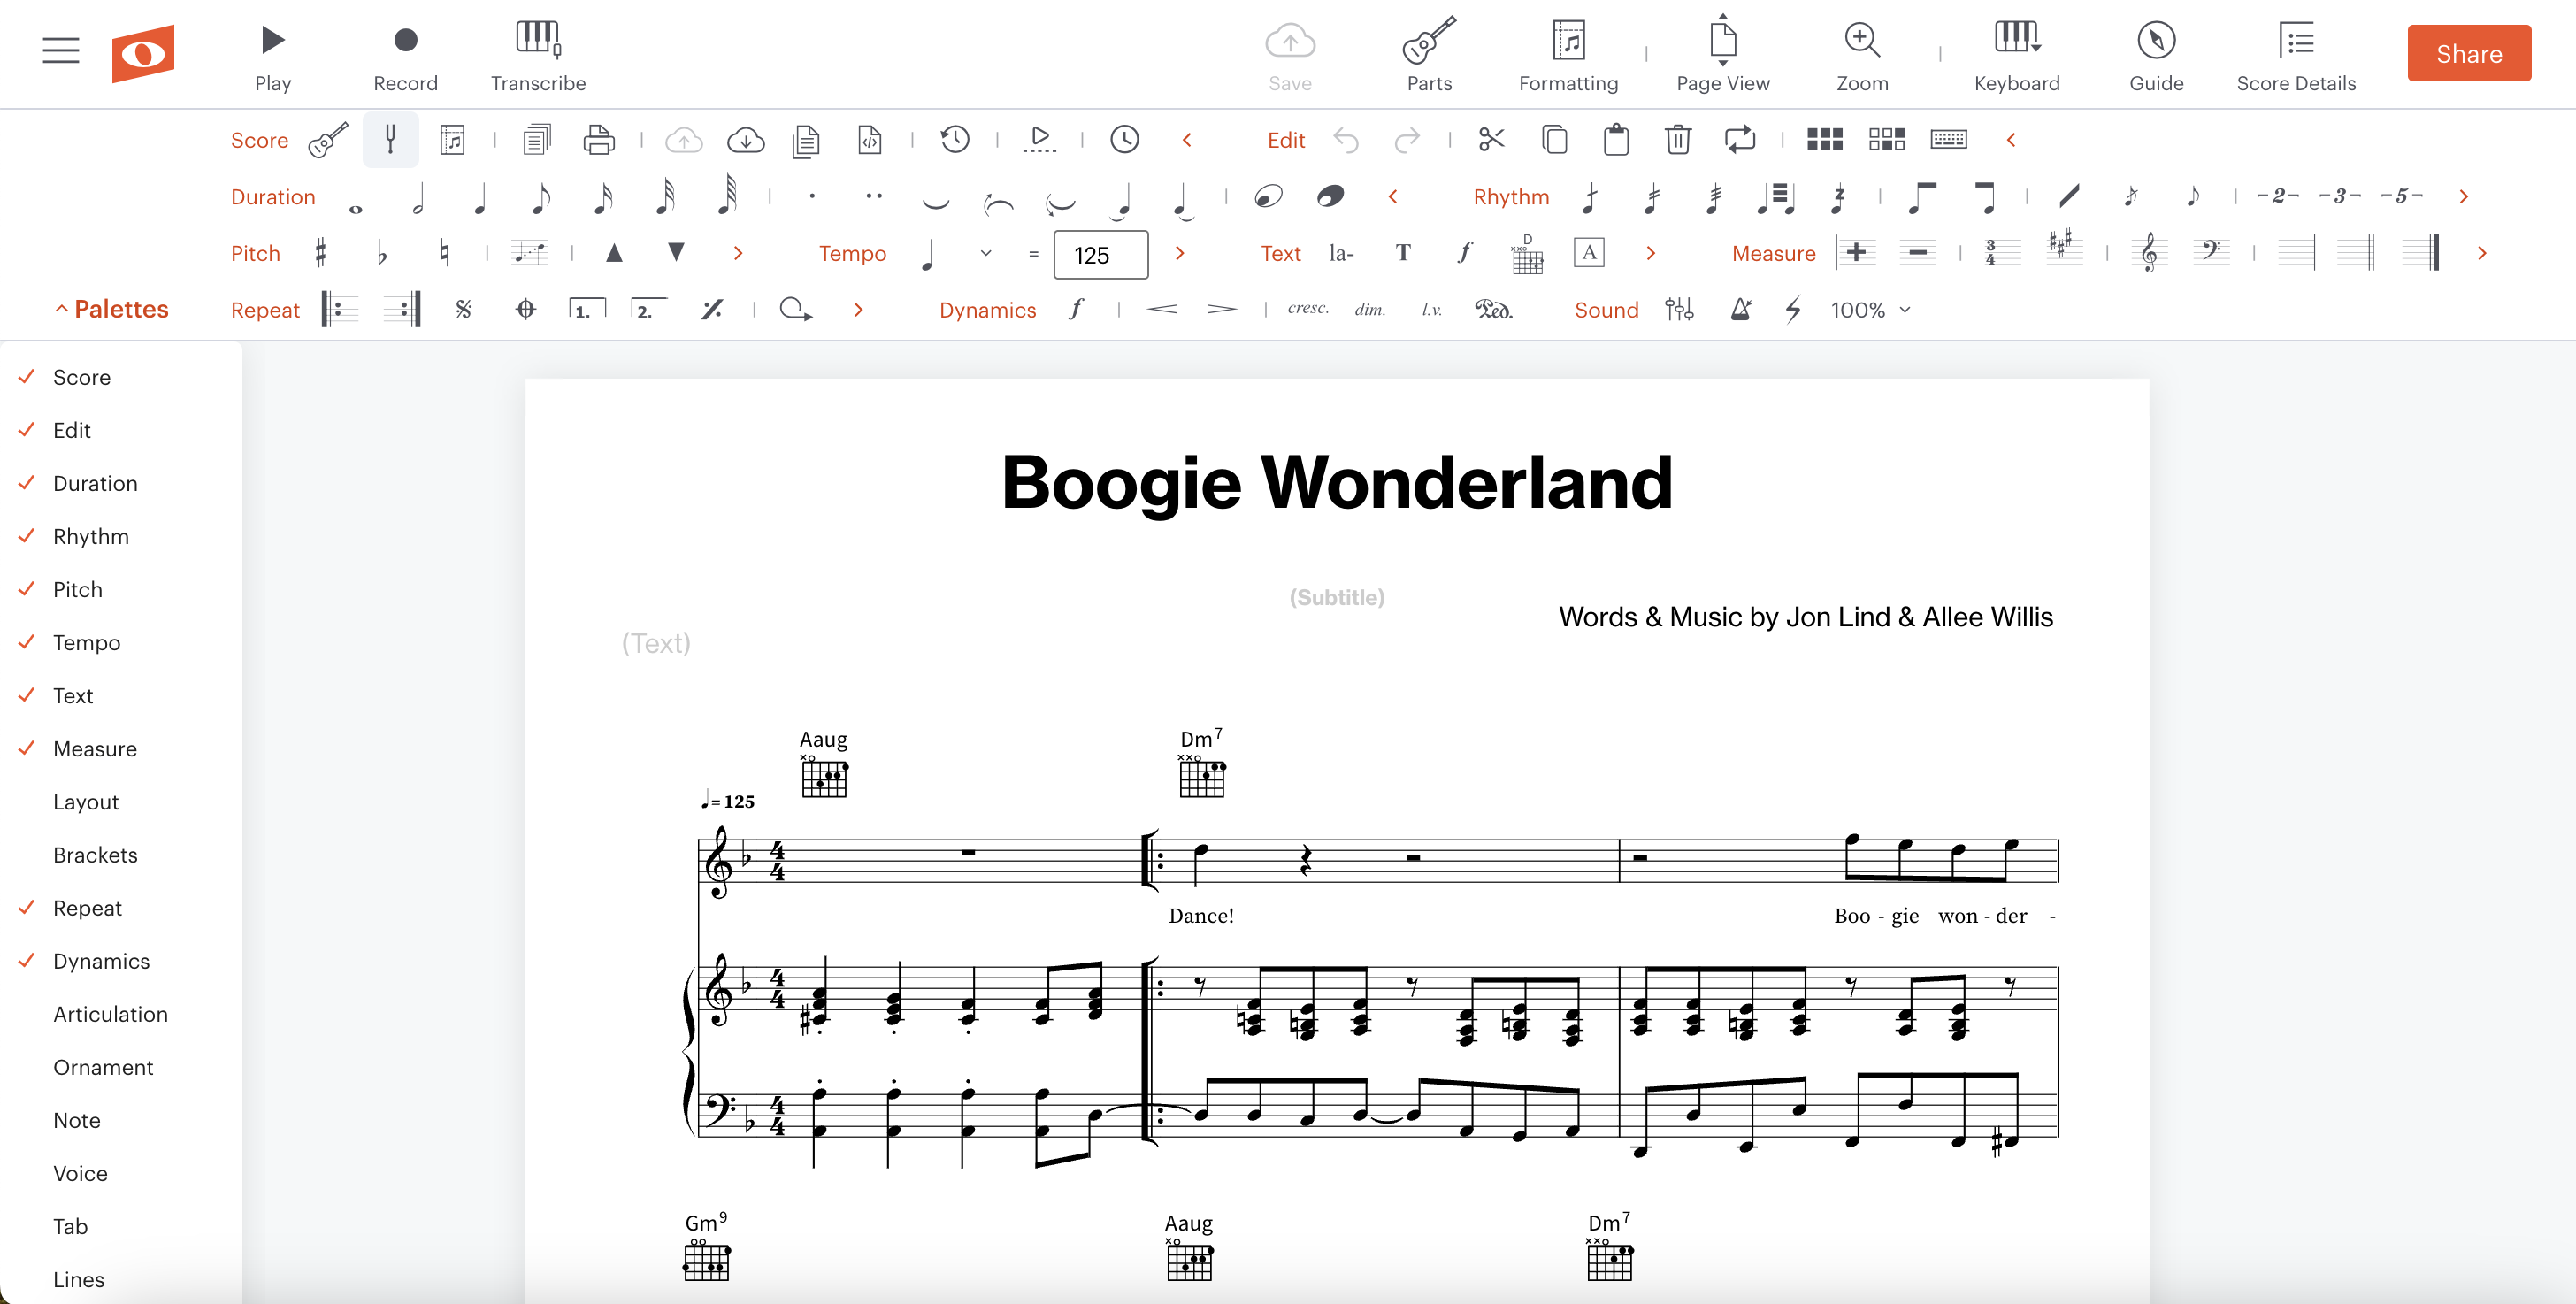Open the Zoom magnifier tool

1861,56
